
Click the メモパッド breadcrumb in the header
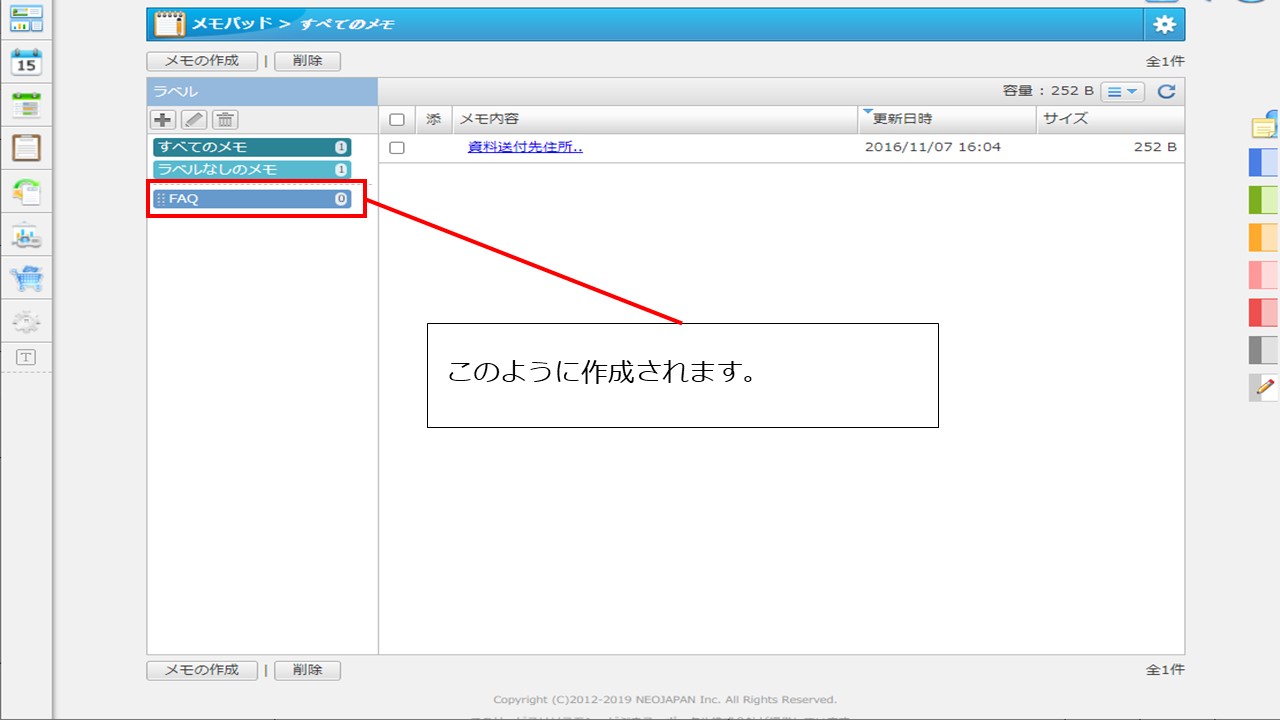(232, 24)
